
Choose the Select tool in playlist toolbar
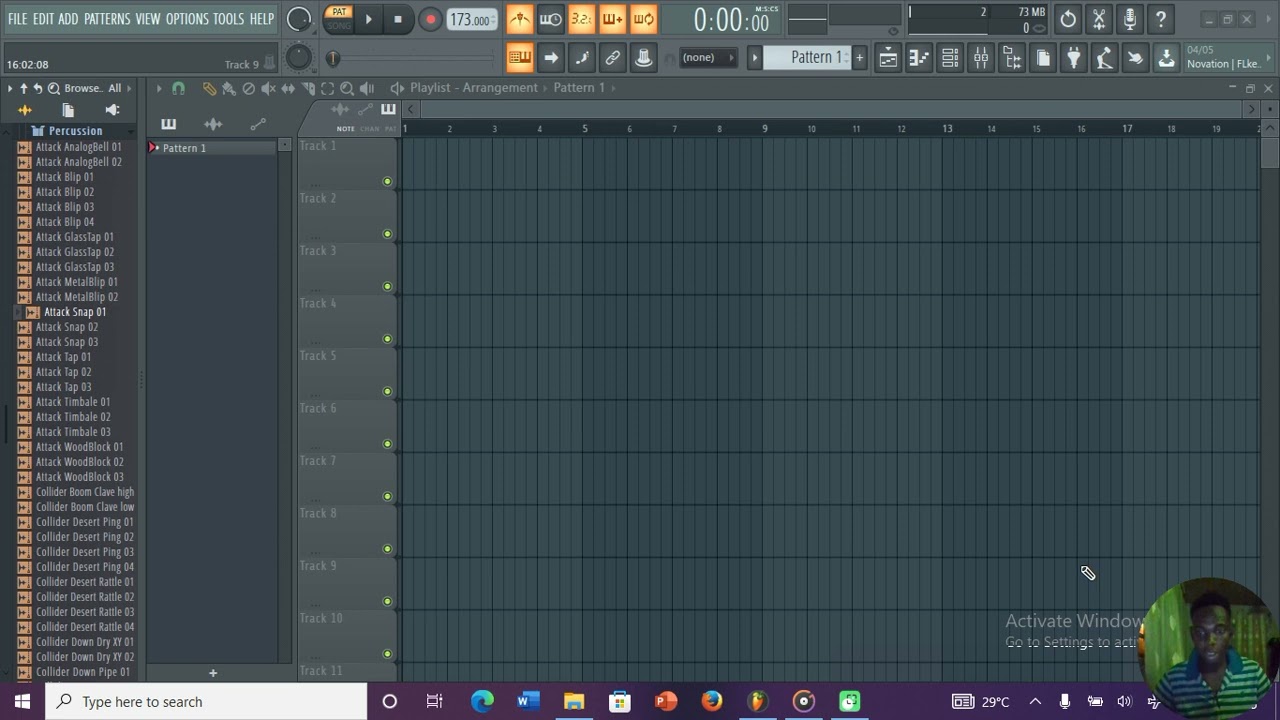tap(328, 88)
